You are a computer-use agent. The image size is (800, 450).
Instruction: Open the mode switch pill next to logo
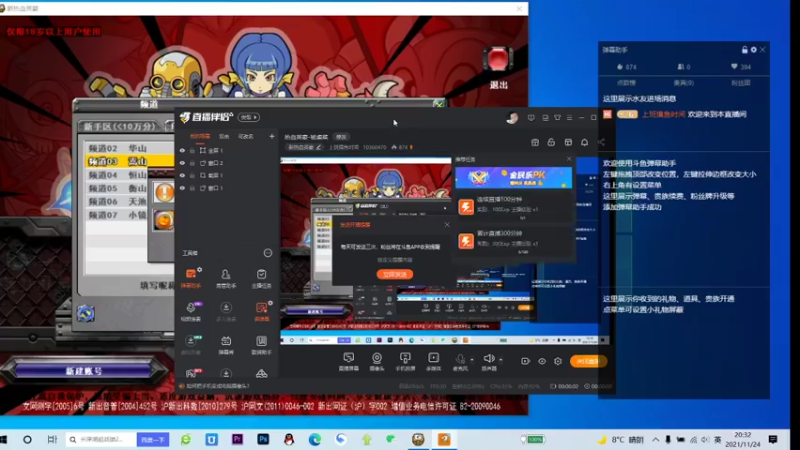click(249, 117)
